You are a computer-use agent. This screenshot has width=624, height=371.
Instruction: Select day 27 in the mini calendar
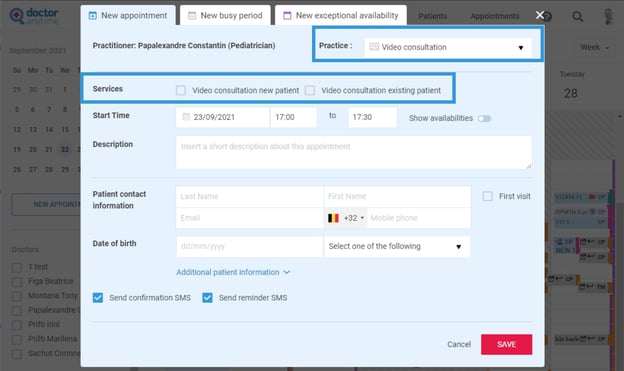coord(33,169)
